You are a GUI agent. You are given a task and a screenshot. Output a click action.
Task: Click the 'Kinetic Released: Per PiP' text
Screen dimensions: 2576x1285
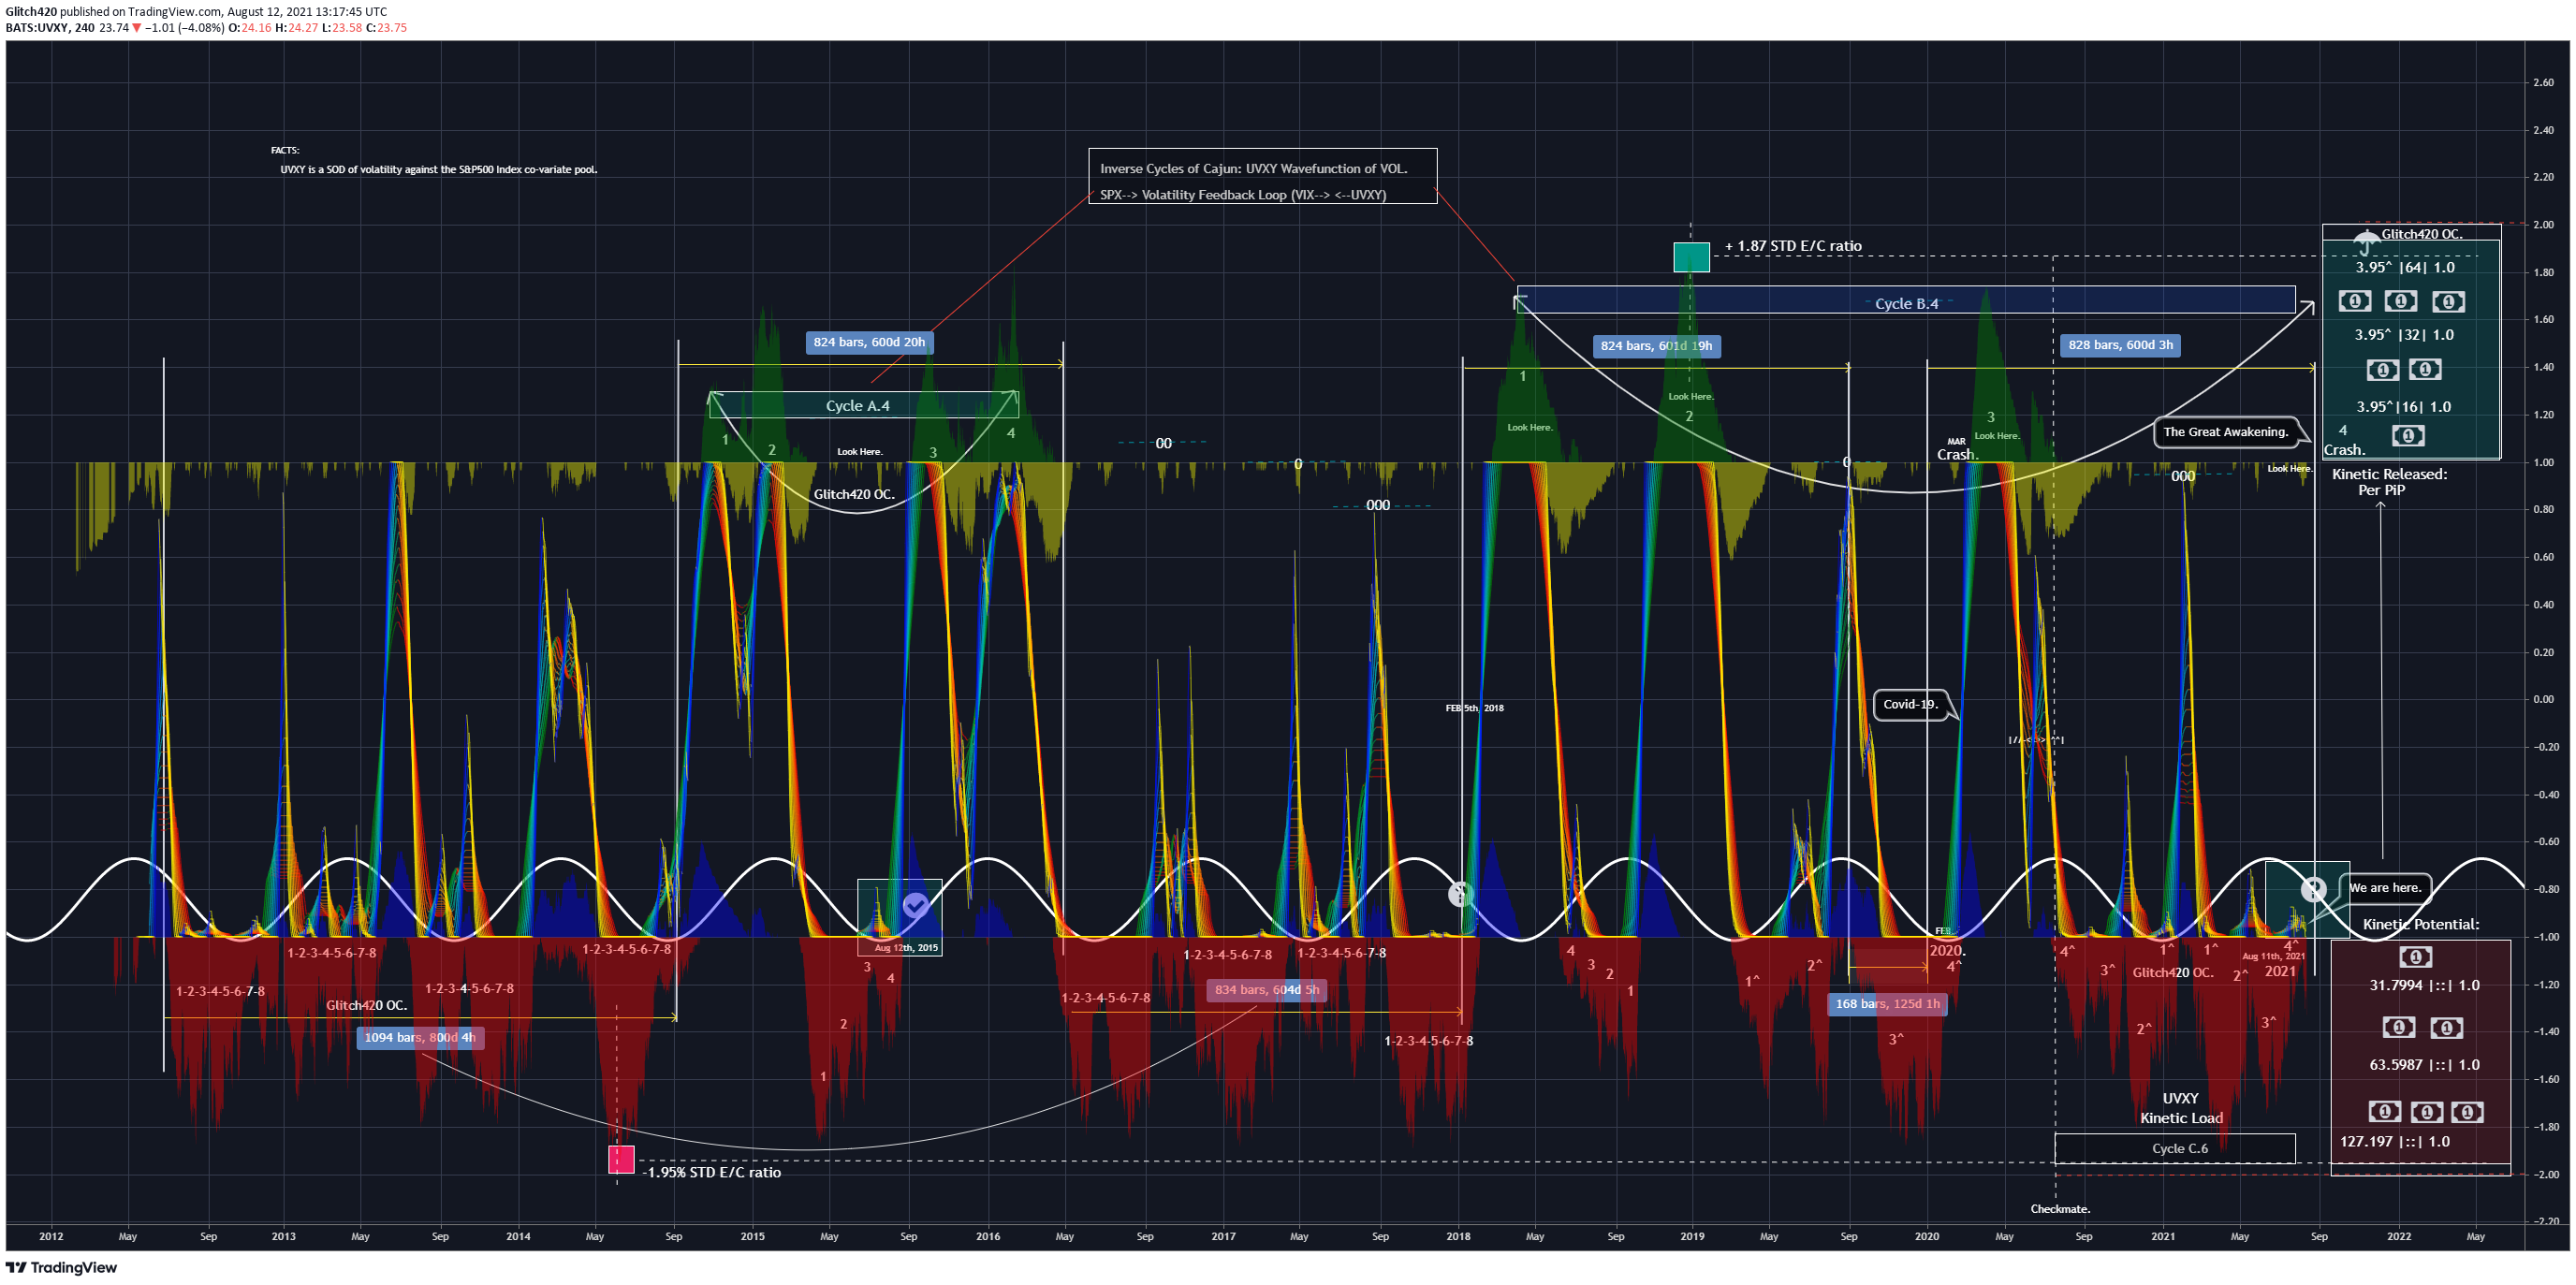2389,482
